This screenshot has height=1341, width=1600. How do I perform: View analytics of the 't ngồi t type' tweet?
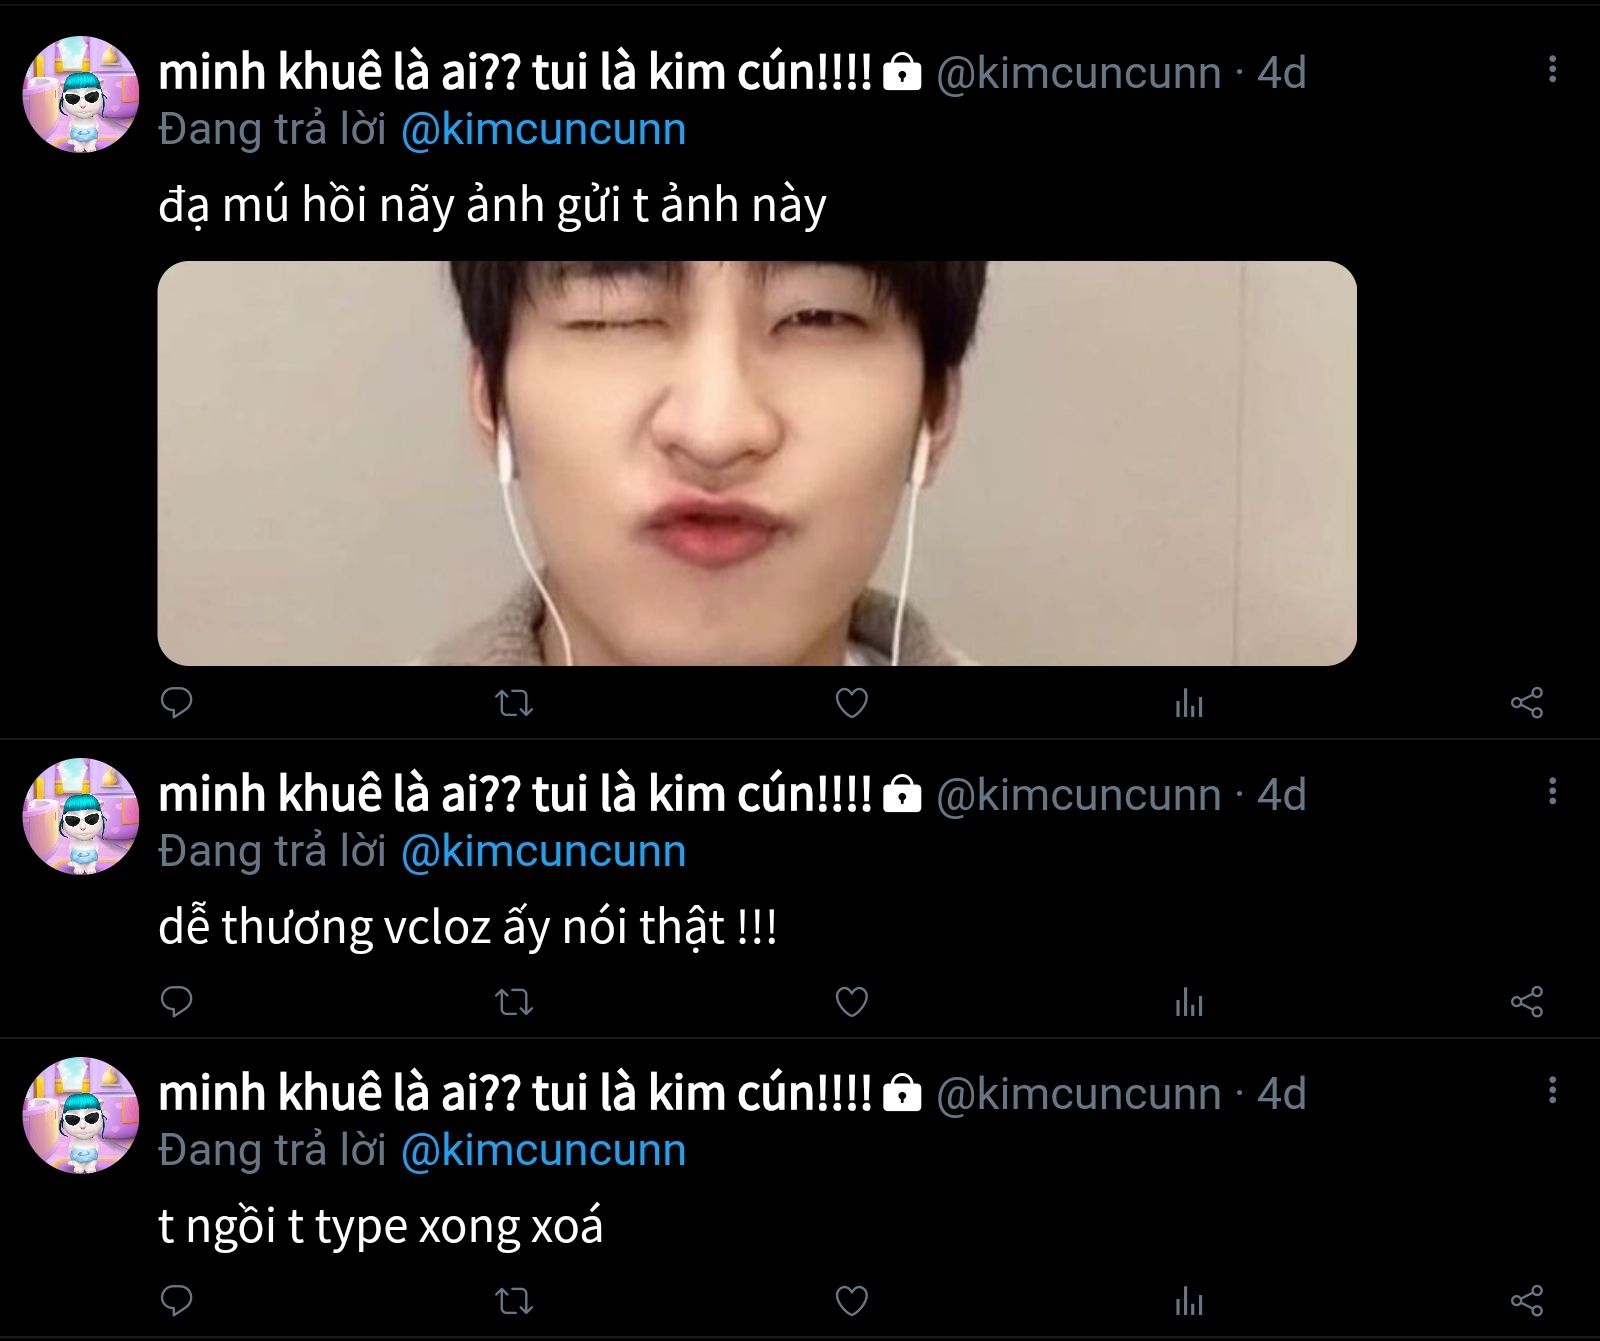(x=1189, y=1301)
